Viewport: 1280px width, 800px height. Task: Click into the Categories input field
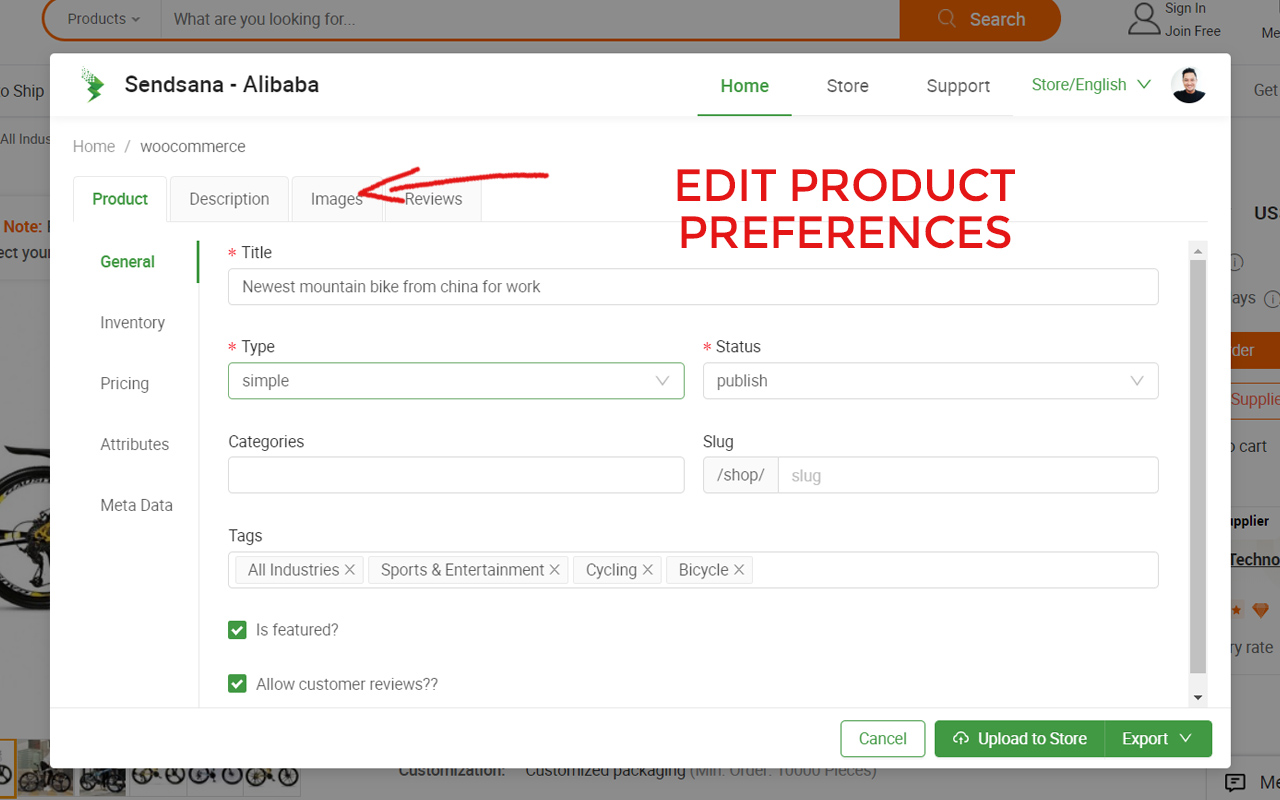click(456, 475)
